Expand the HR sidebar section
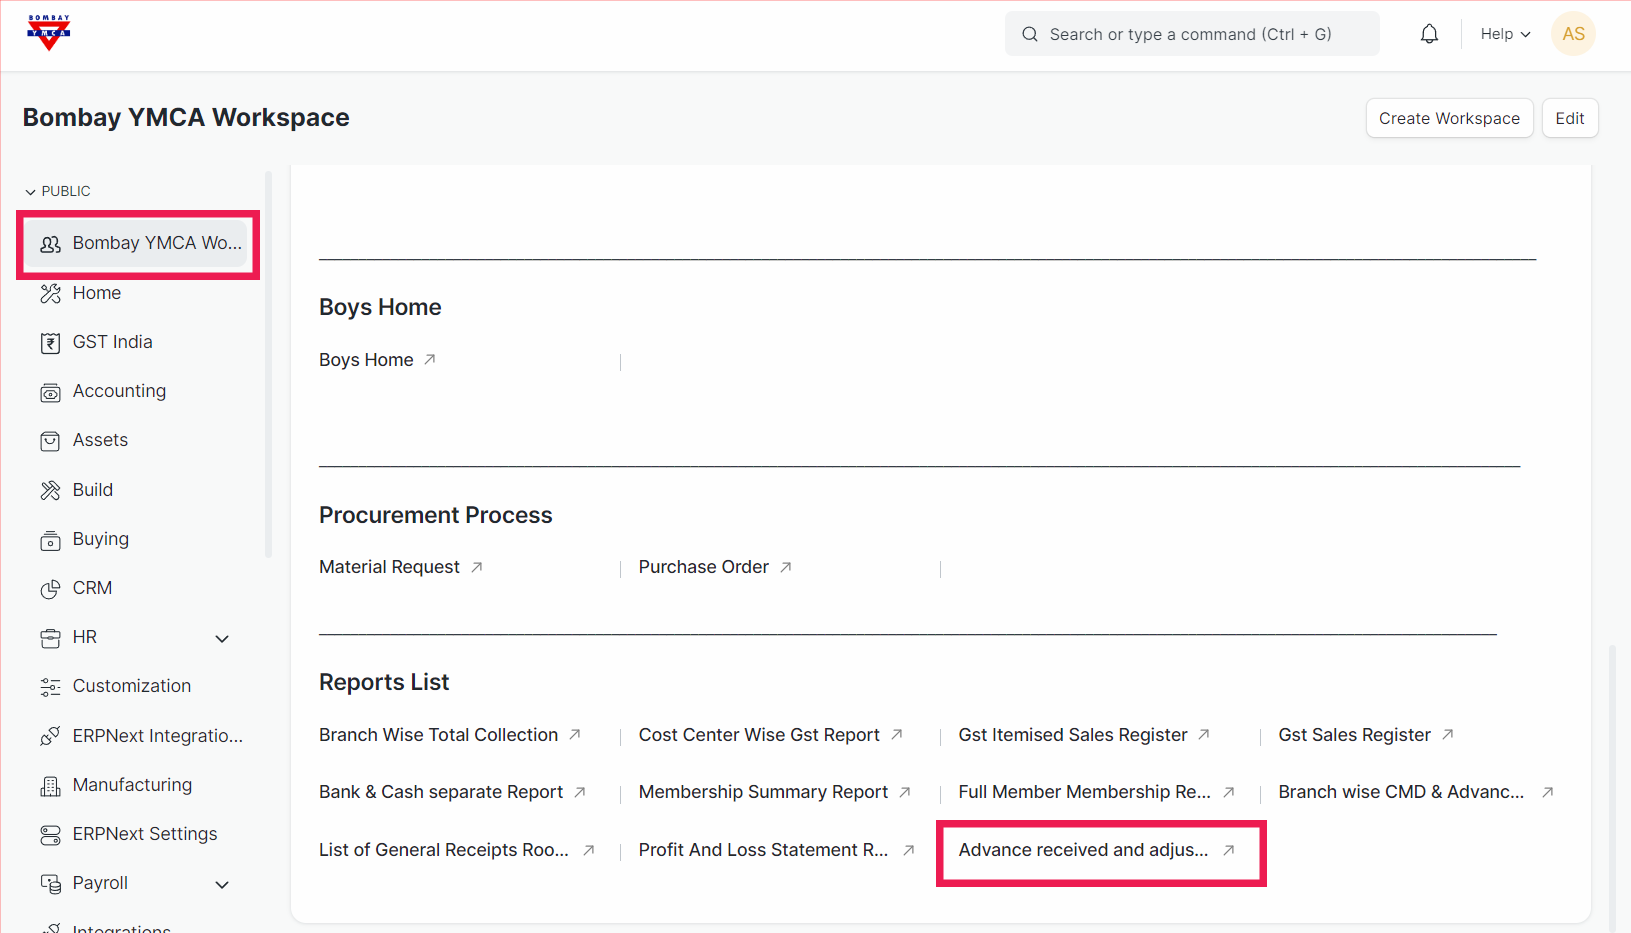Viewport: 1631px width, 933px height. [x=222, y=638]
